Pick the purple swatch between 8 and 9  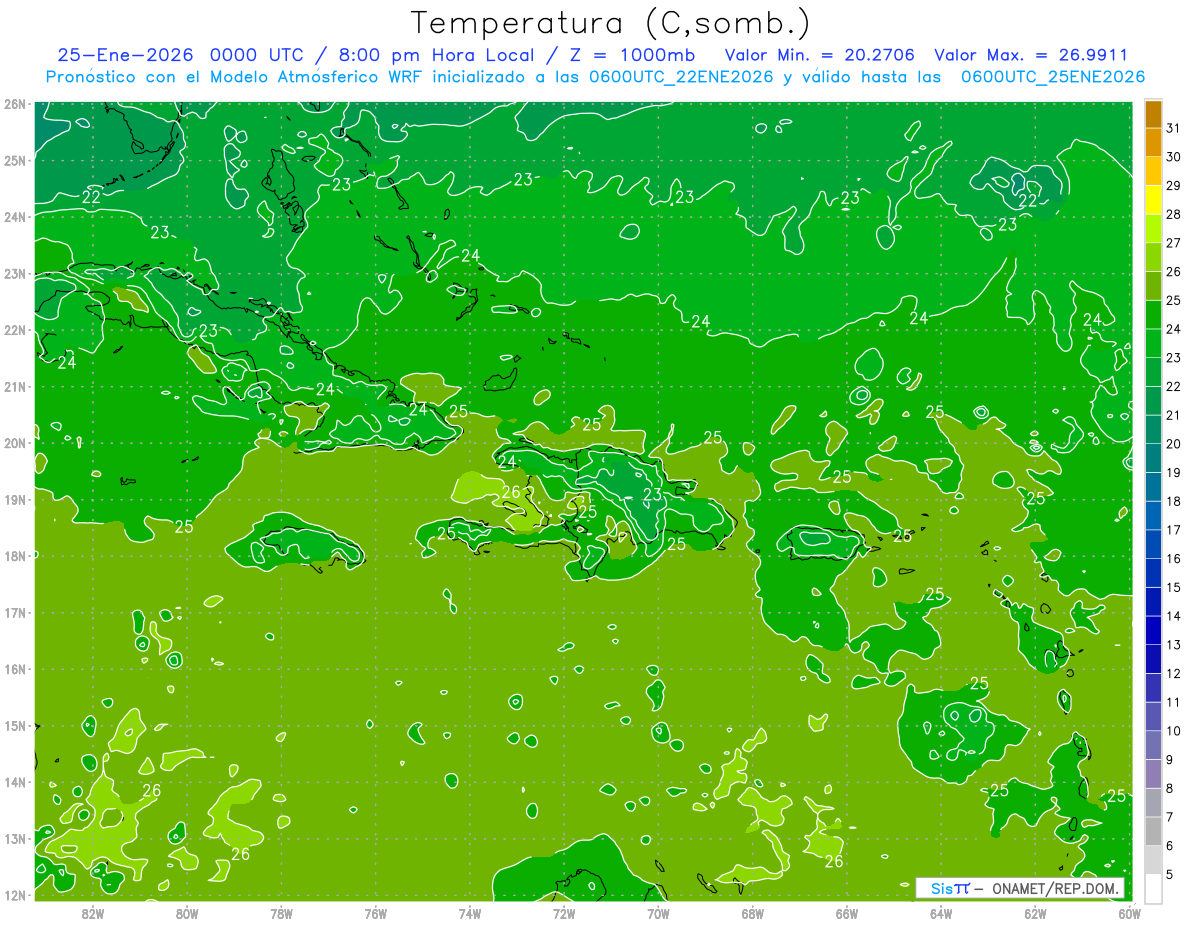(x=1153, y=774)
